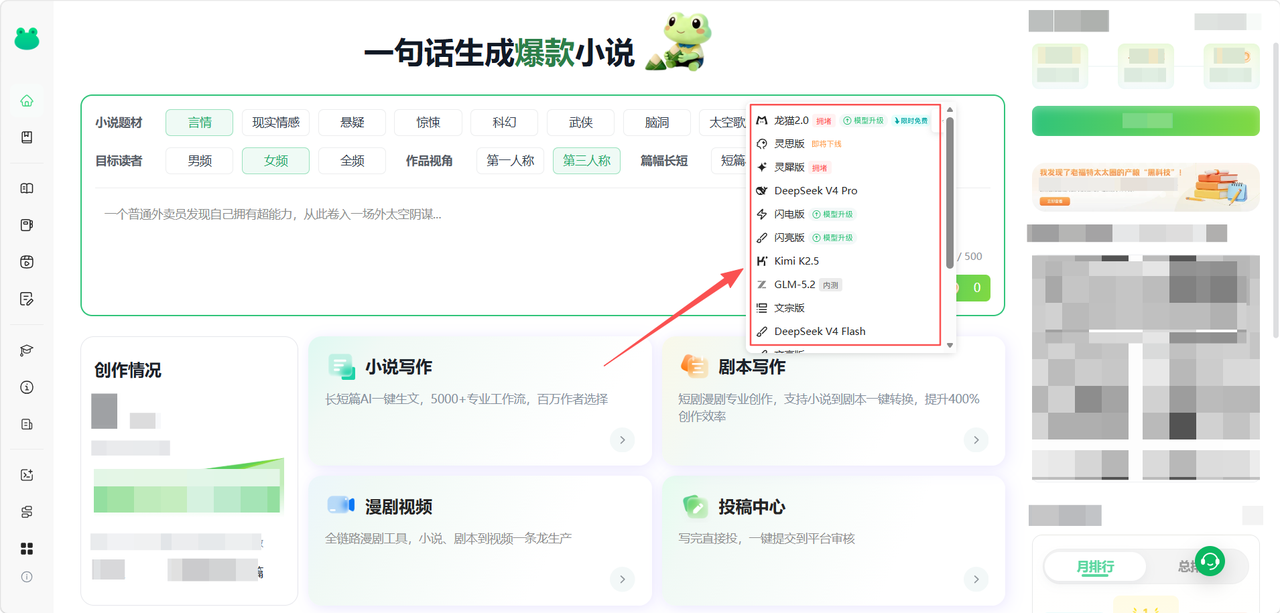The image size is (1280, 613).
Task: Click the lightning icon beside 闪电版
Action: tap(762, 214)
